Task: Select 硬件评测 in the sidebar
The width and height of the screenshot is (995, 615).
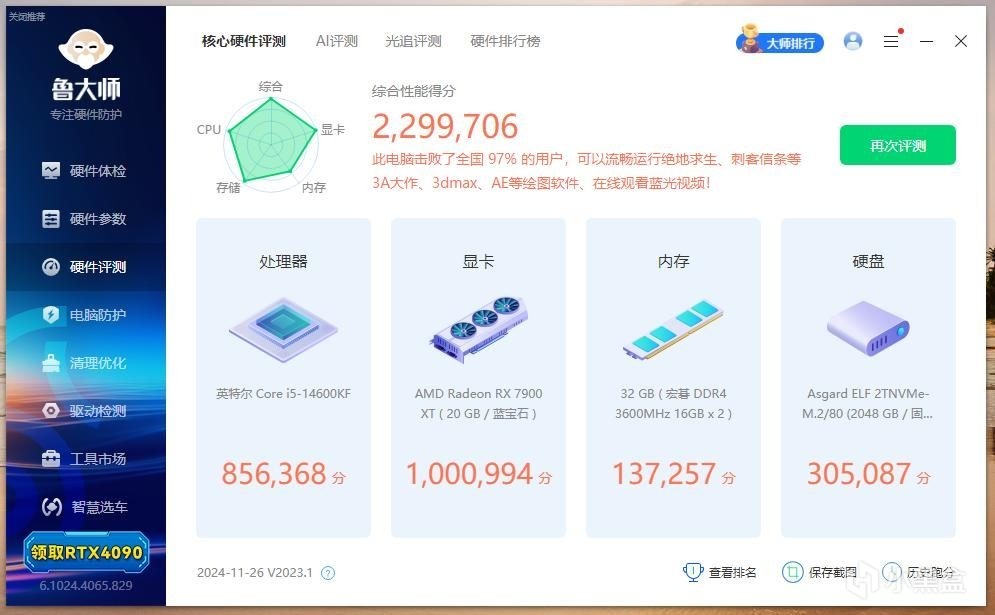Action: [86, 267]
